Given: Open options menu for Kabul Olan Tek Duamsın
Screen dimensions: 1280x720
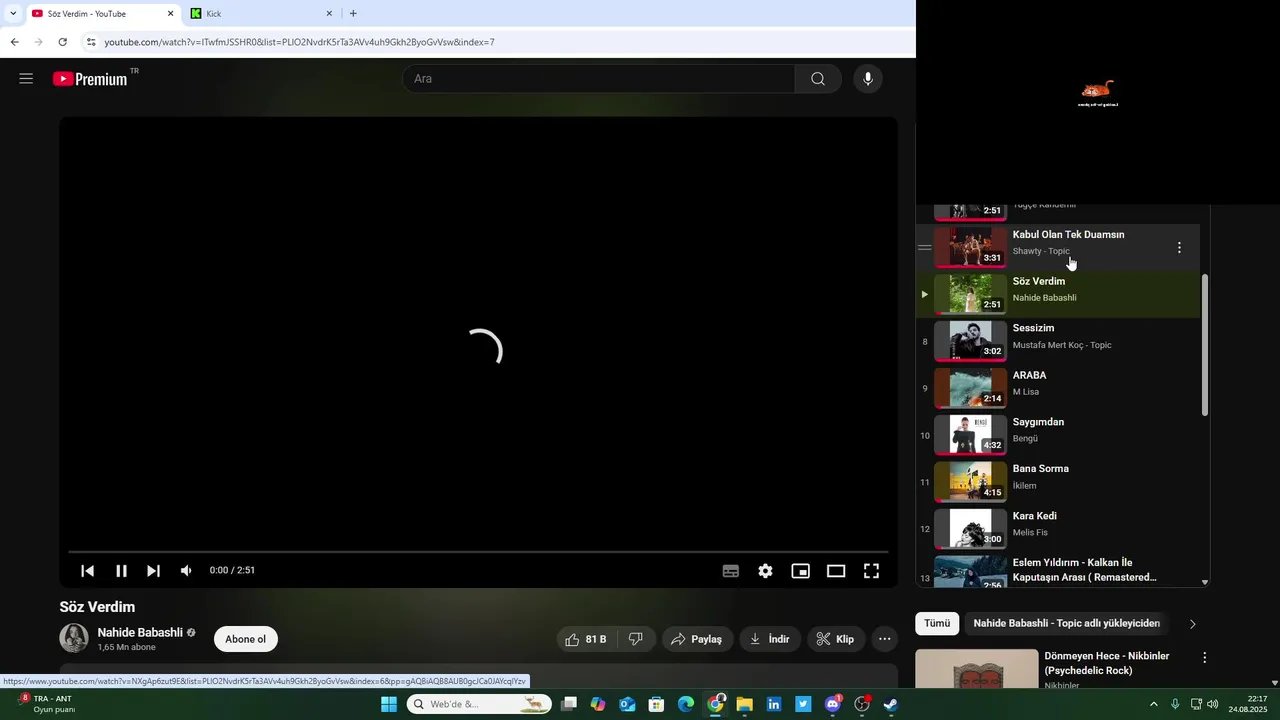Looking at the screenshot, I should click(1179, 247).
